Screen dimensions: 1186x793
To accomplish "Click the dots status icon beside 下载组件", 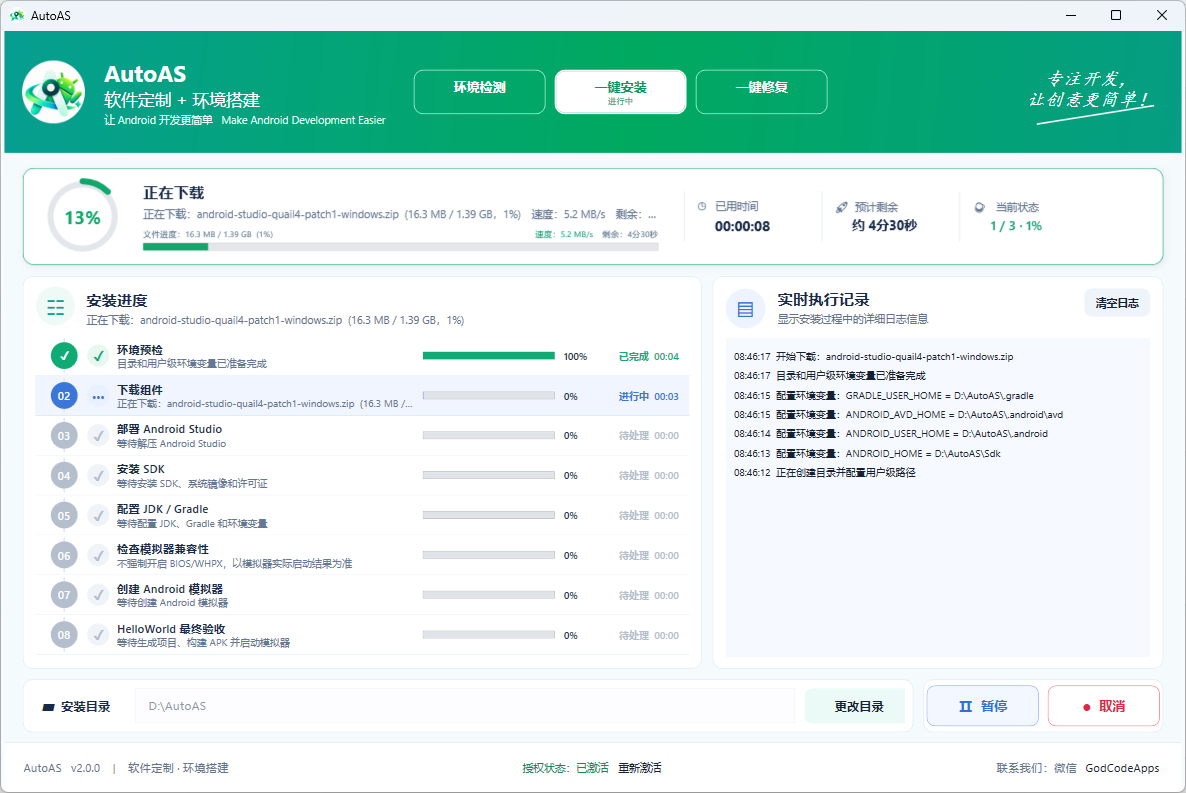I will 98,396.
